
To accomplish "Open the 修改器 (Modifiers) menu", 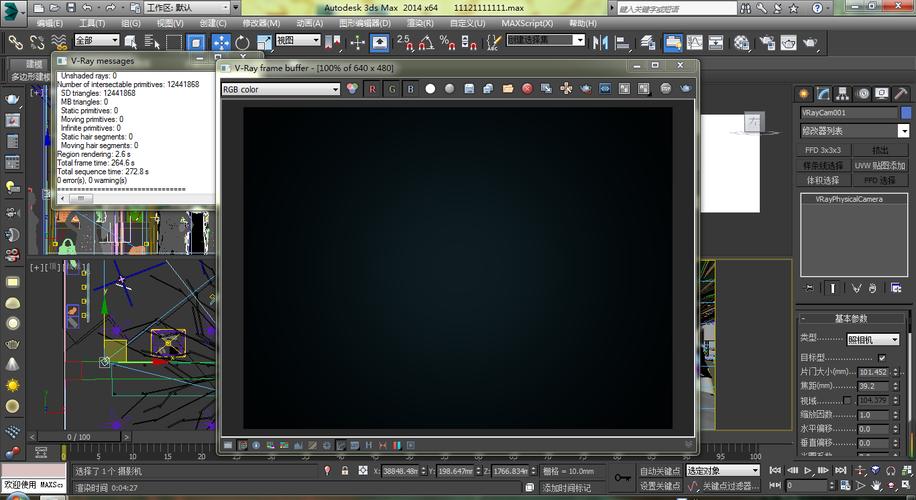I will (x=261, y=22).
